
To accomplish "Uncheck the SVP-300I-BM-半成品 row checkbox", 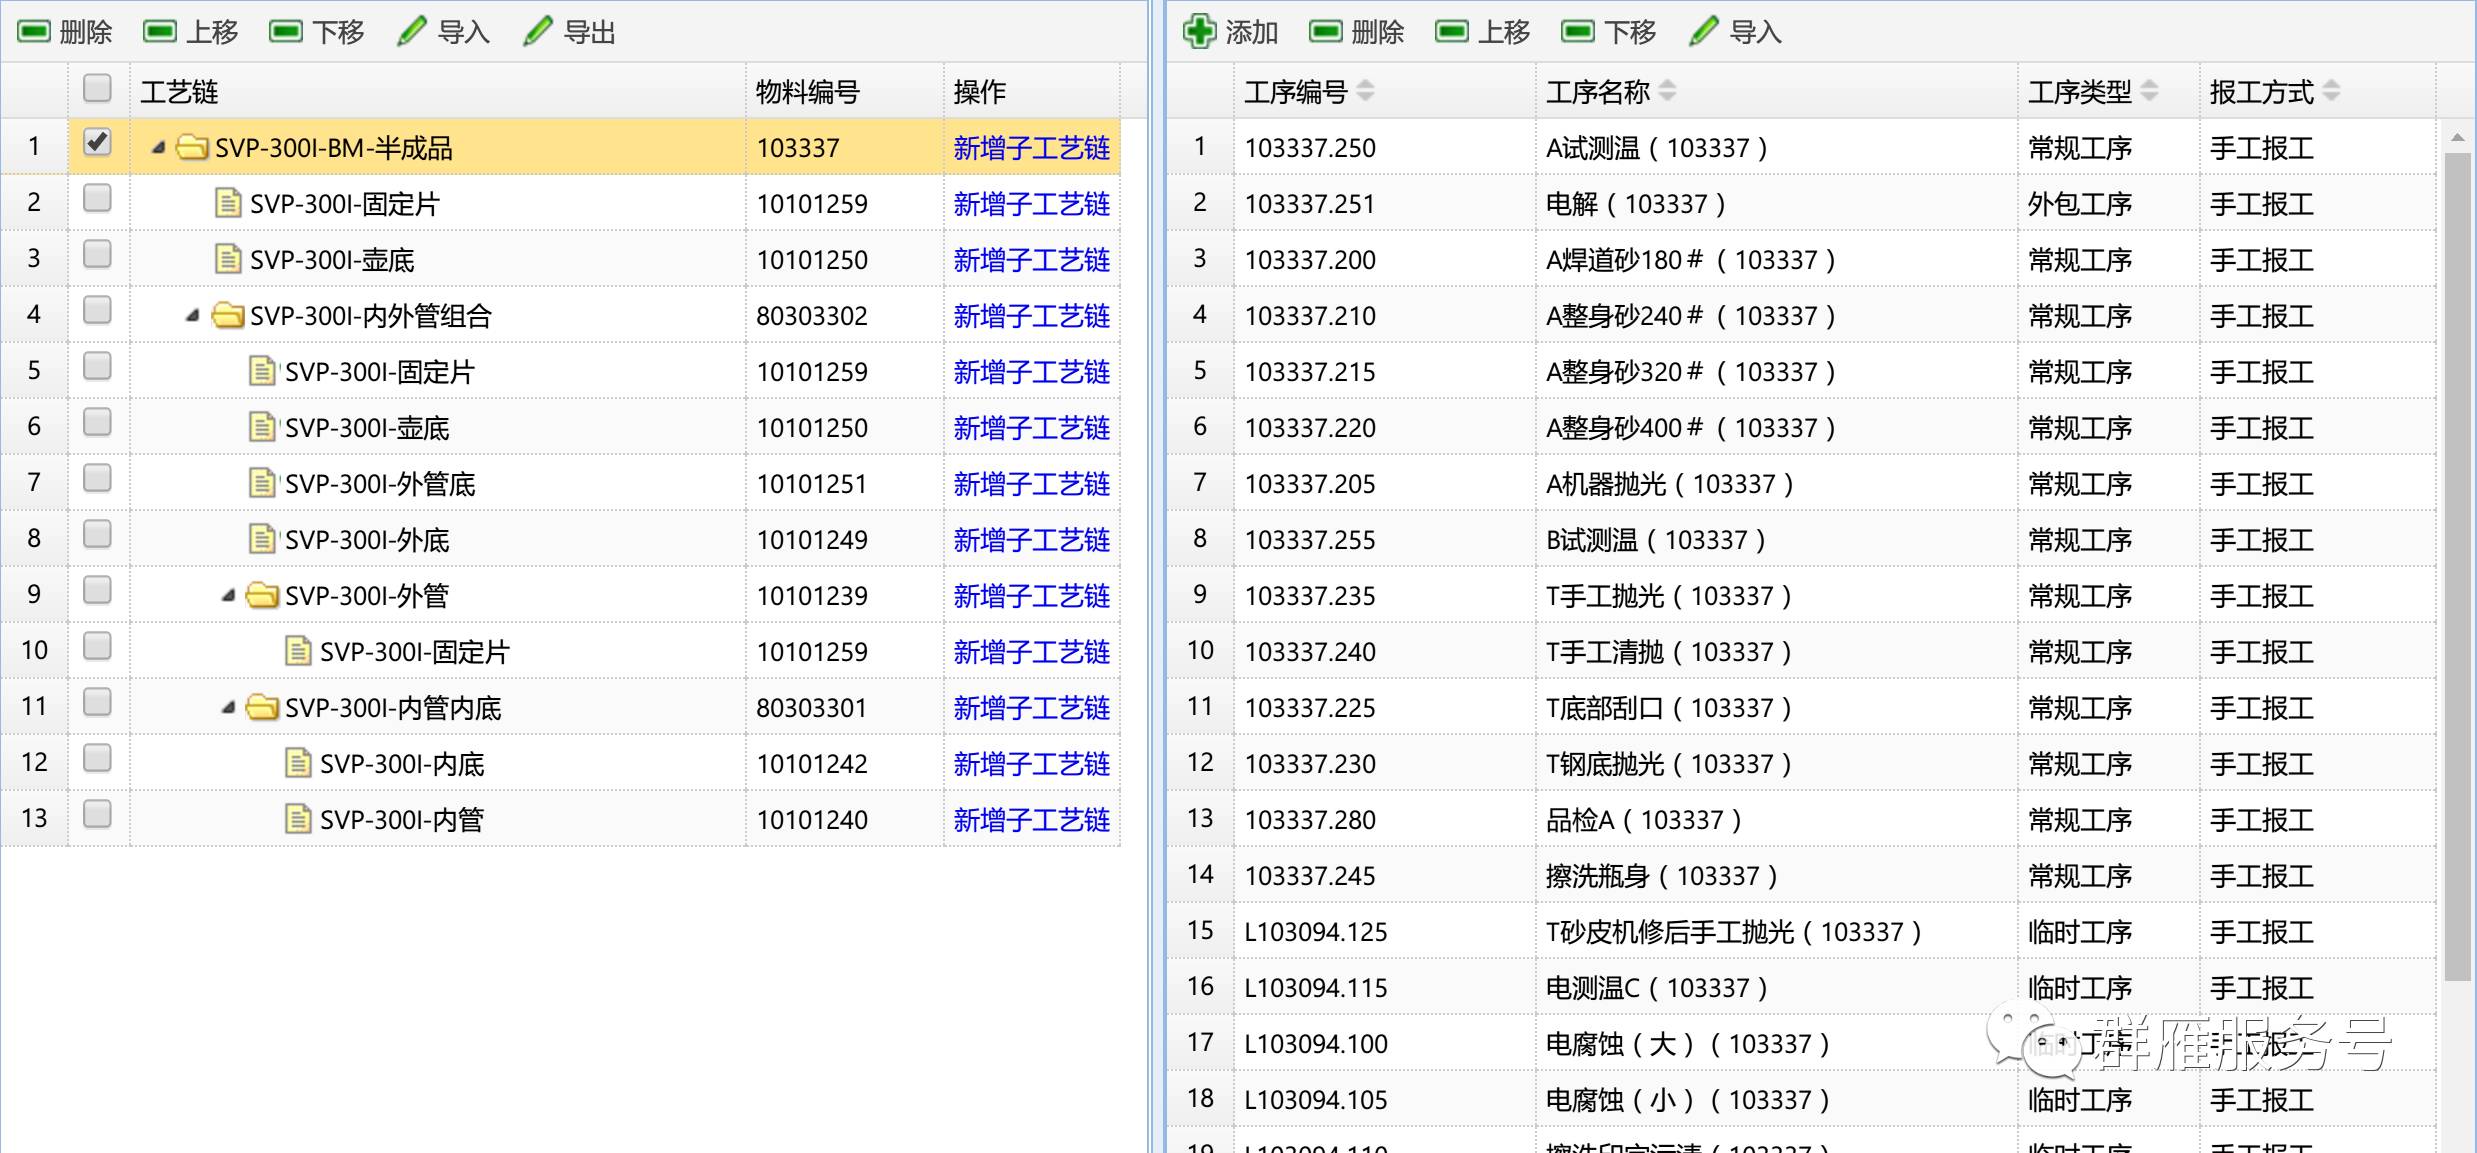I will (97, 143).
